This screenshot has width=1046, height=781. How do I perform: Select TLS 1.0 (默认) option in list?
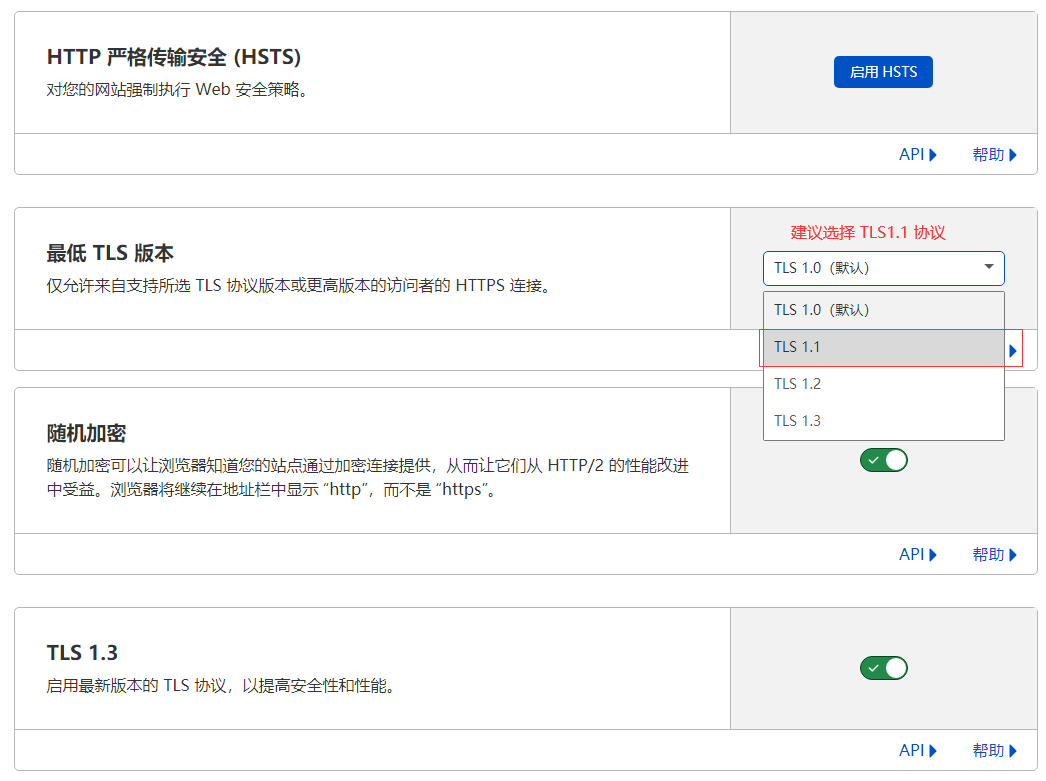point(883,310)
